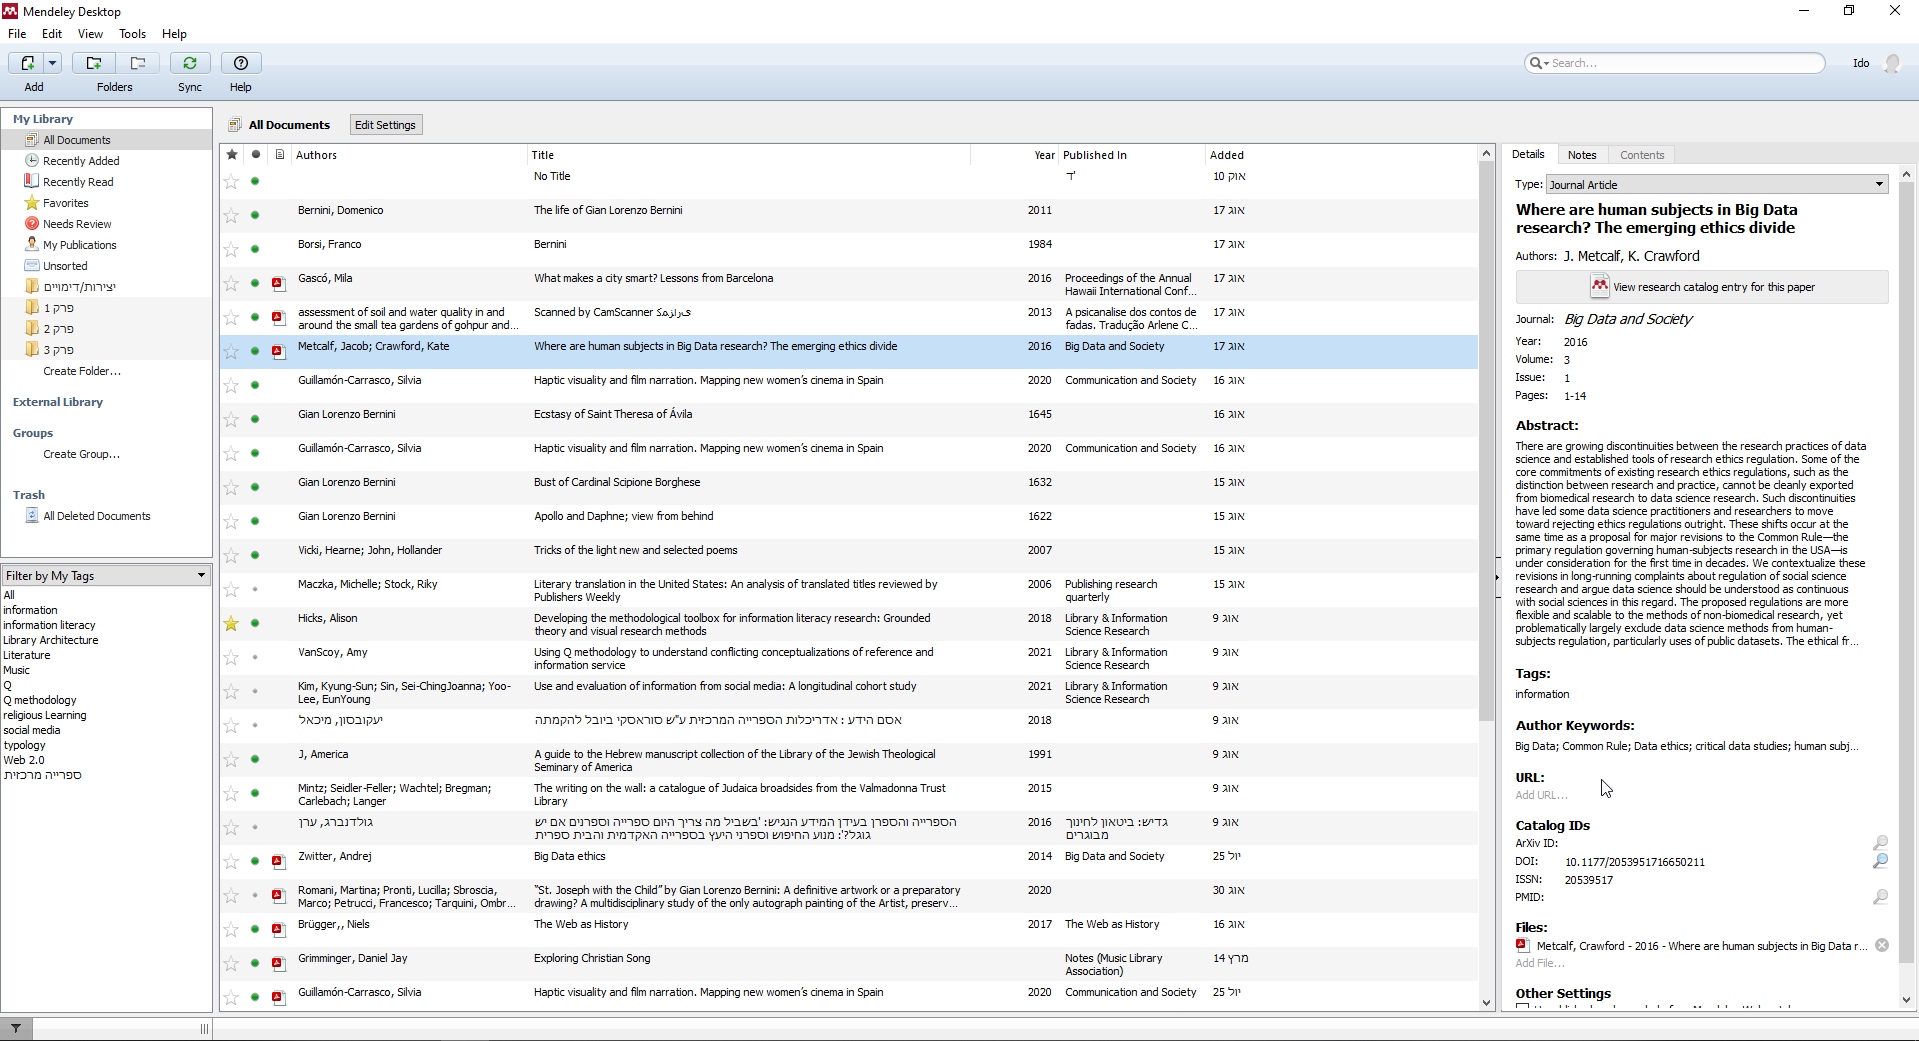This screenshot has height=1041, width=1919.
Task: Sort by the attachment document column header
Action: [280, 155]
